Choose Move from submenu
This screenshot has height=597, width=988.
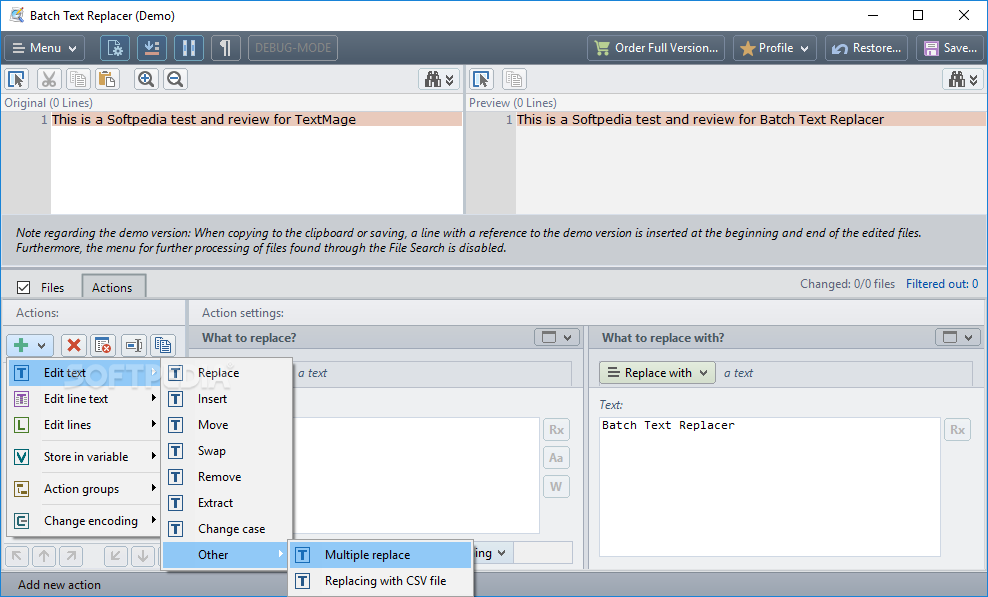point(227,425)
